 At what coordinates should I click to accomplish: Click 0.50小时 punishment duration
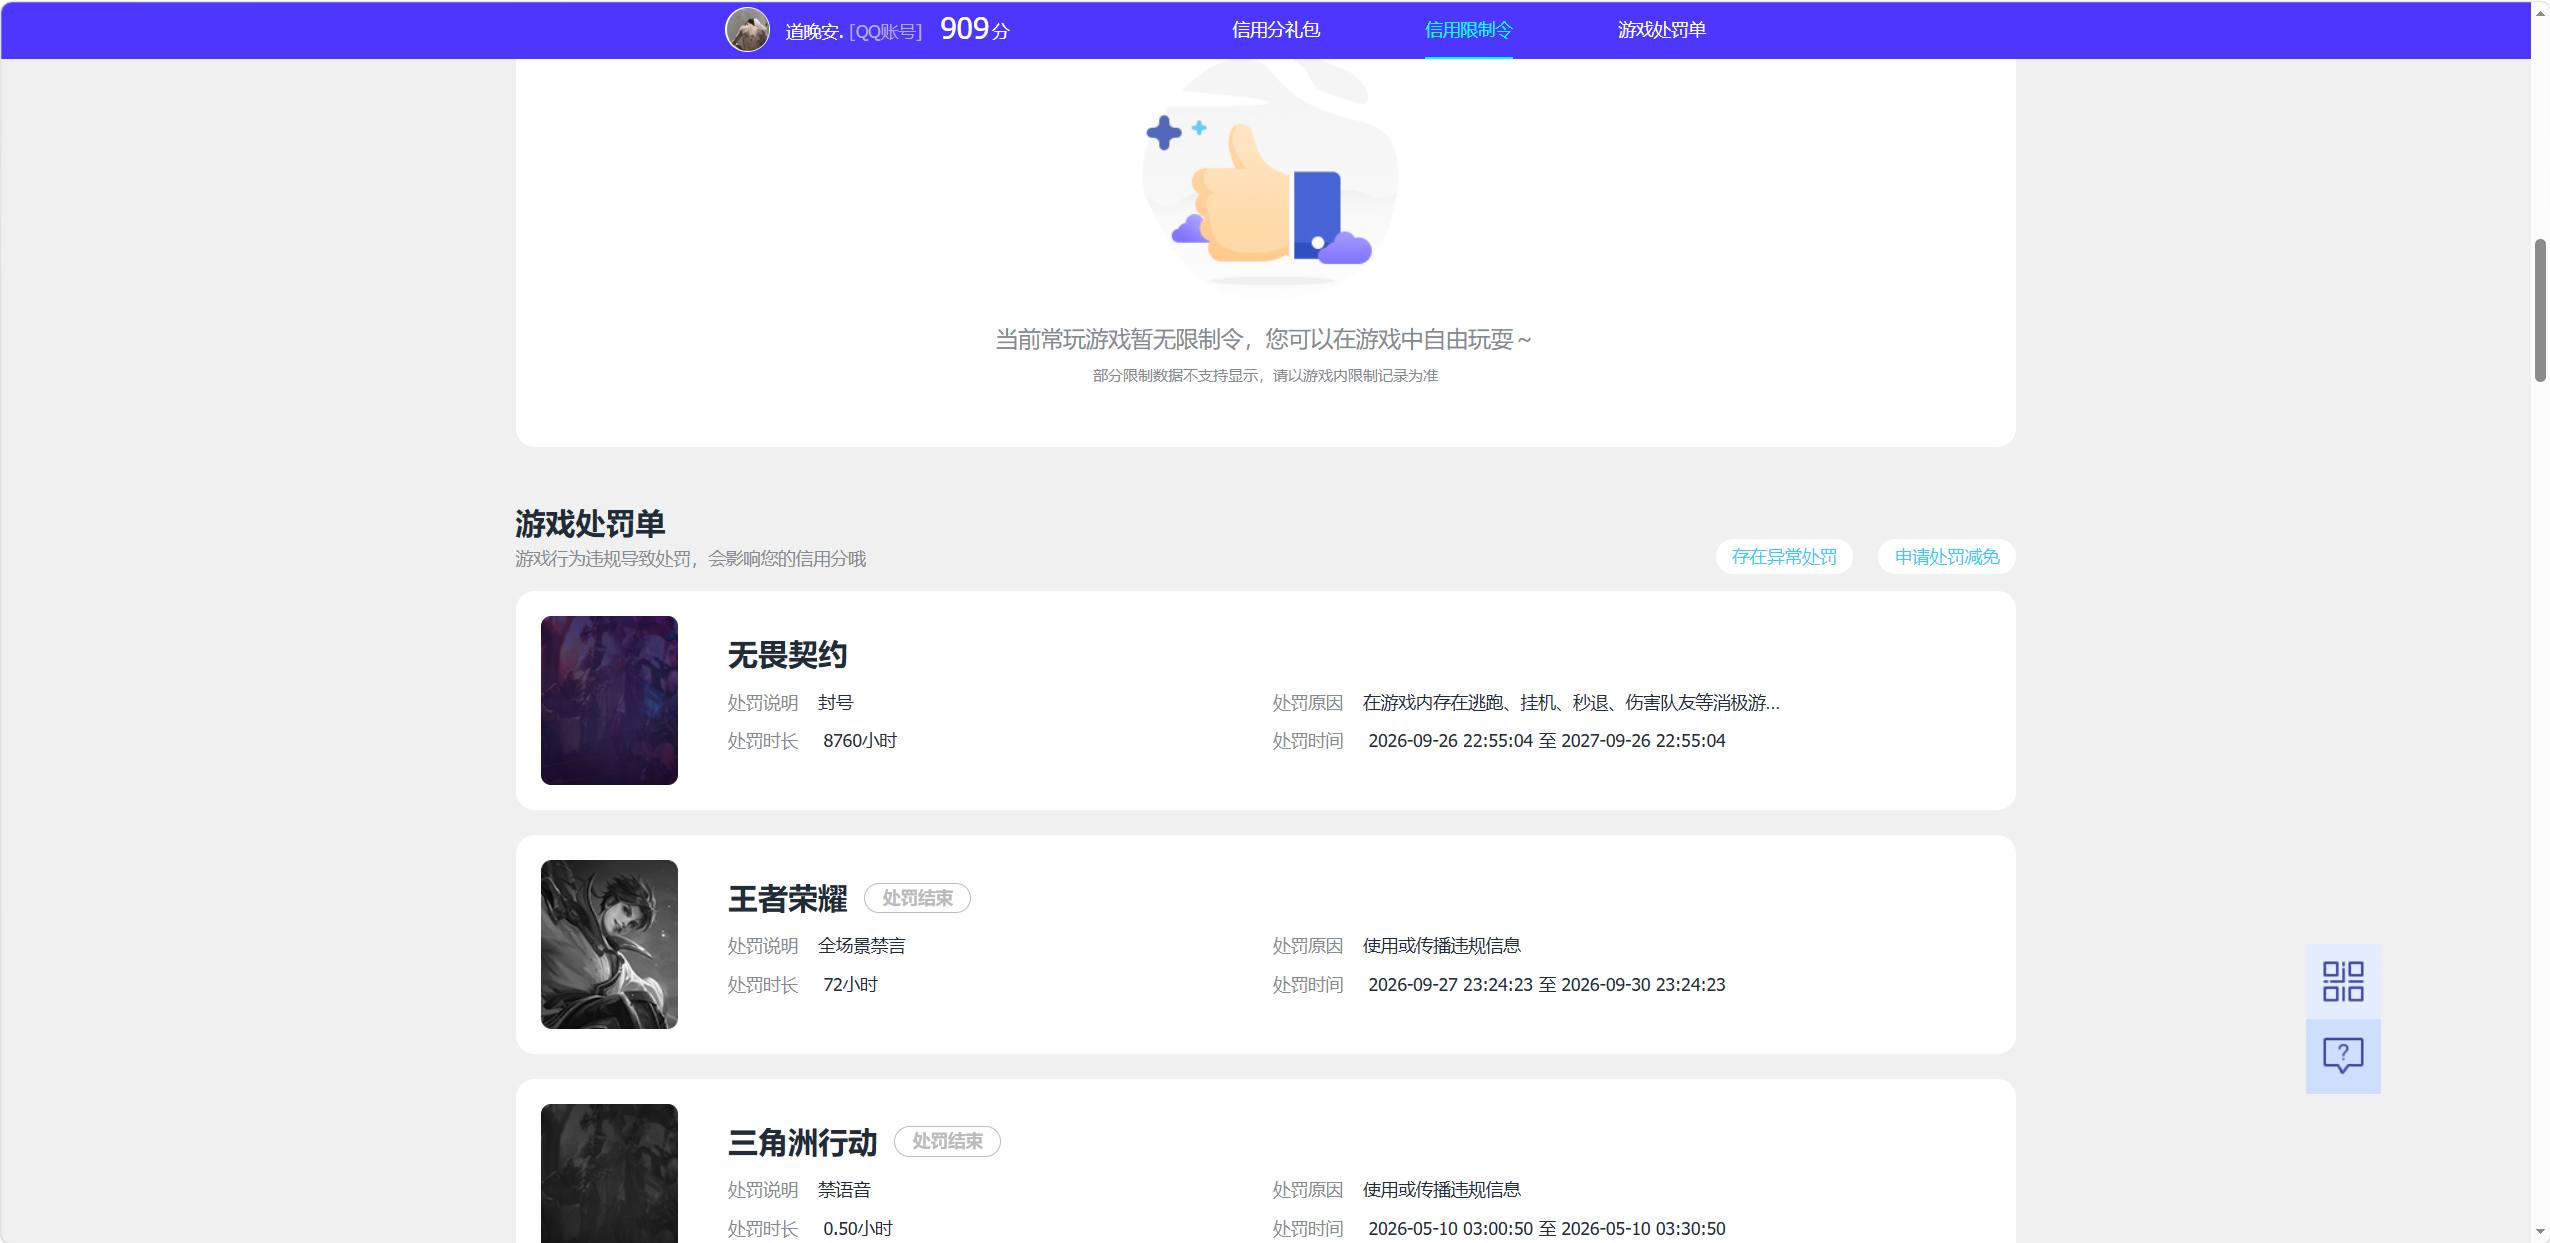click(858, 1229)
